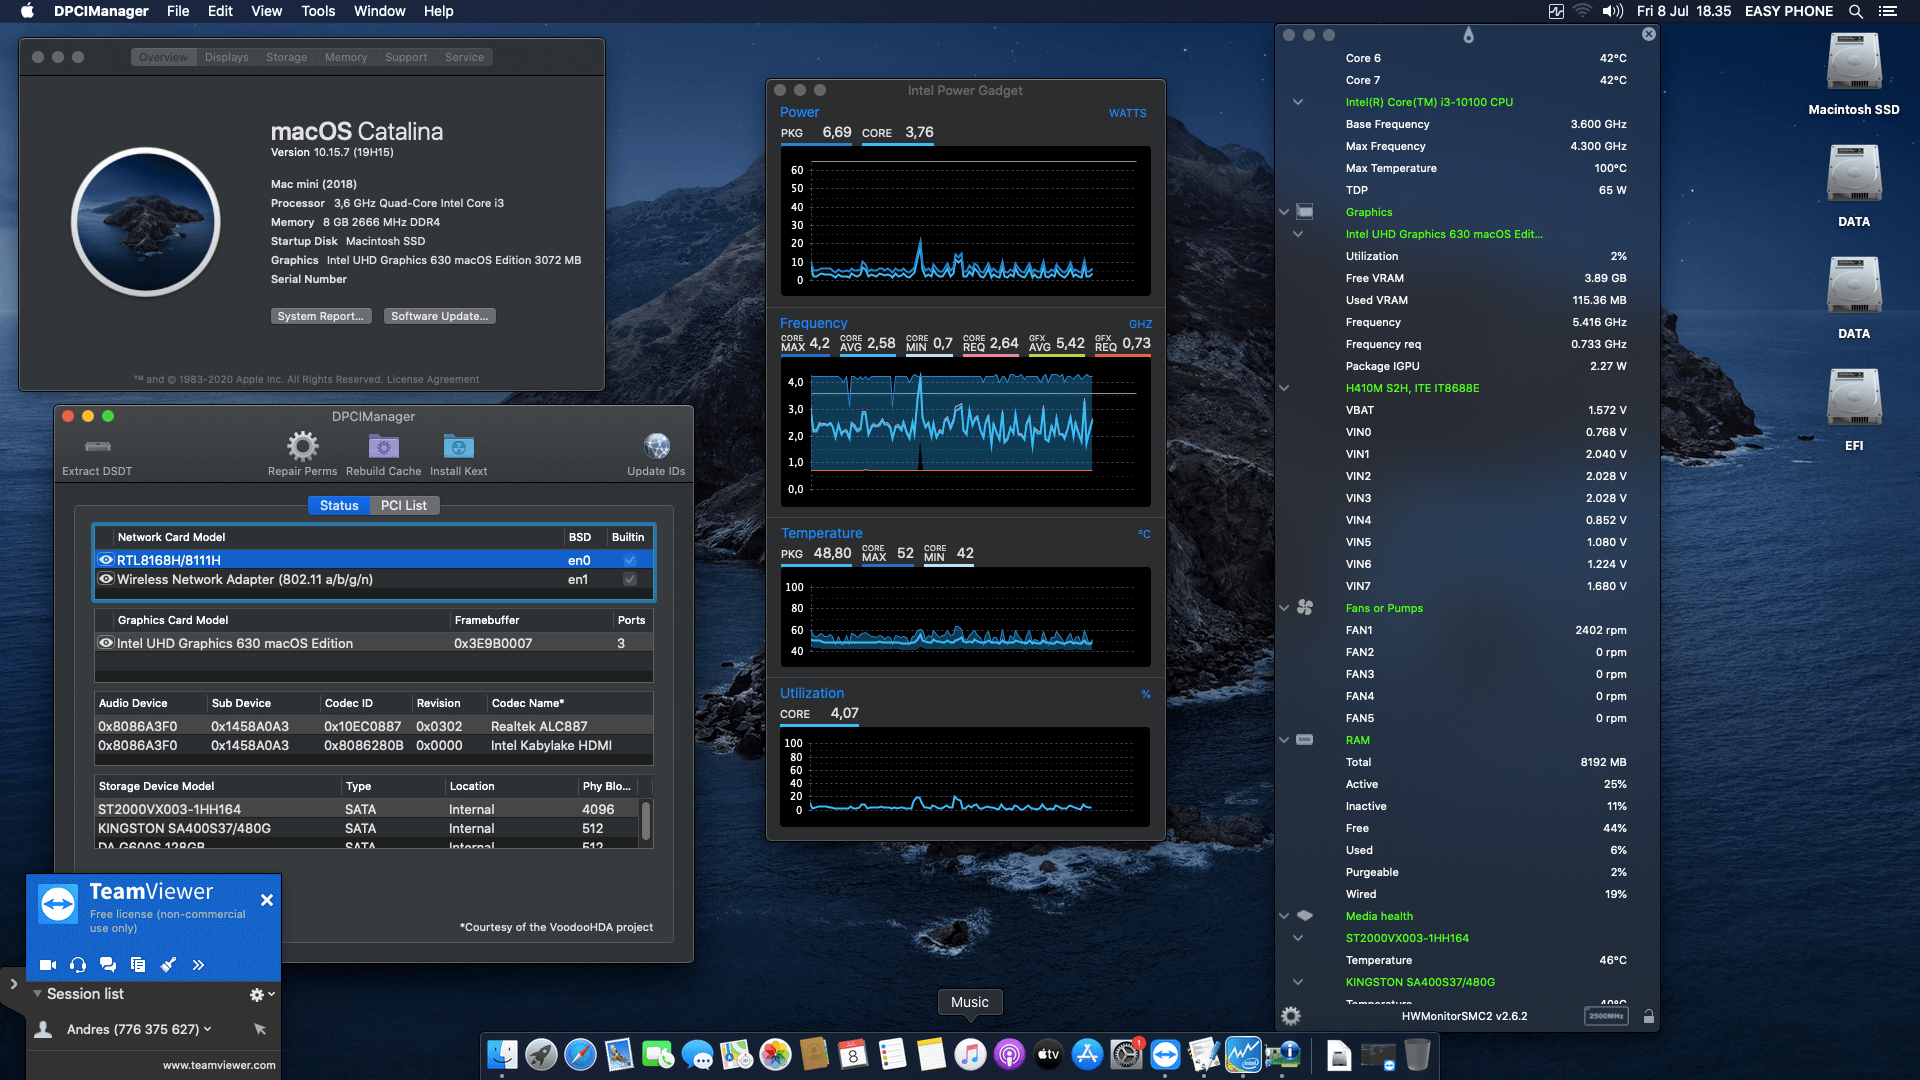1920x1080 pixels.
Task: Collapse the RAM section in HWMonitor
Action: click(1284, 740)
